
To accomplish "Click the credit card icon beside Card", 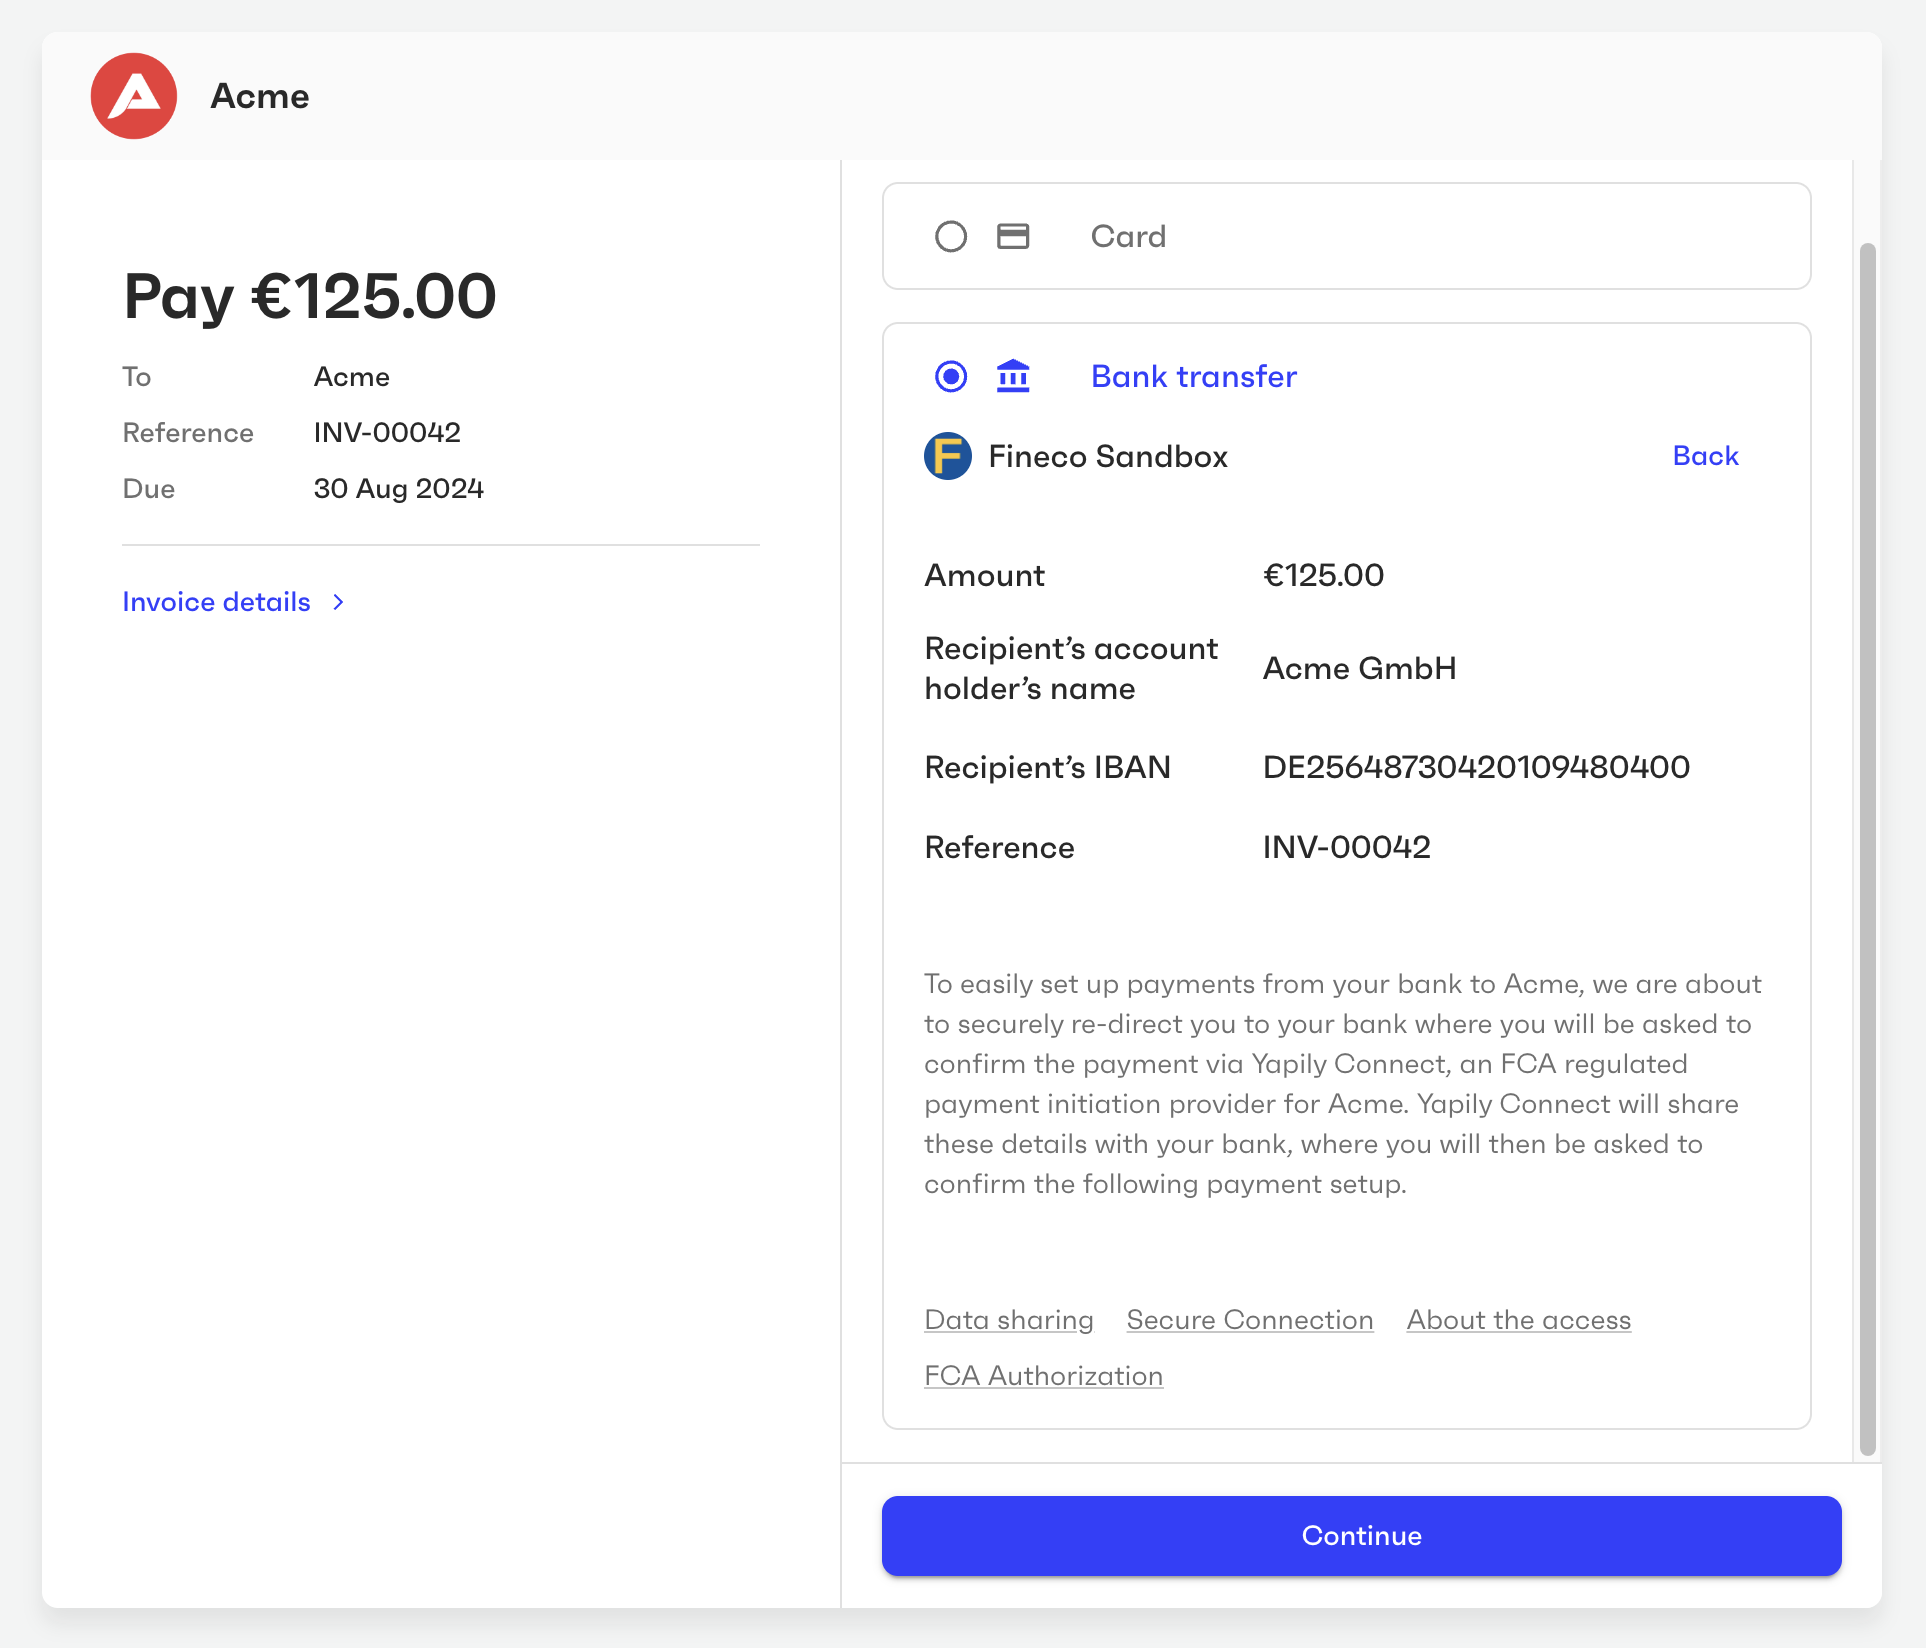I will click(1012, 236).
